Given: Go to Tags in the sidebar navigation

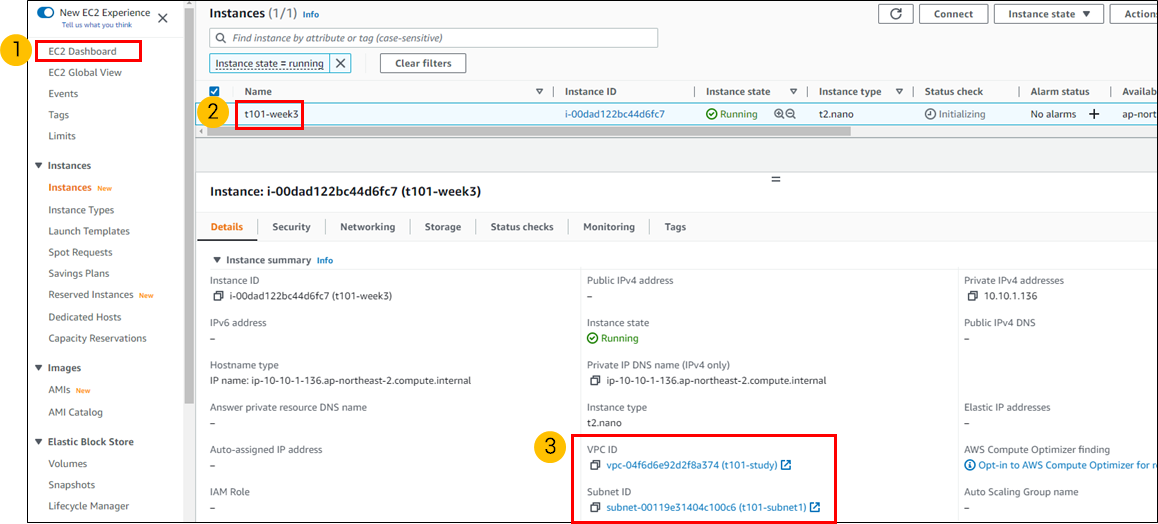Looking at the screenshot, I should pyautogui.click(x=58, y=115).
